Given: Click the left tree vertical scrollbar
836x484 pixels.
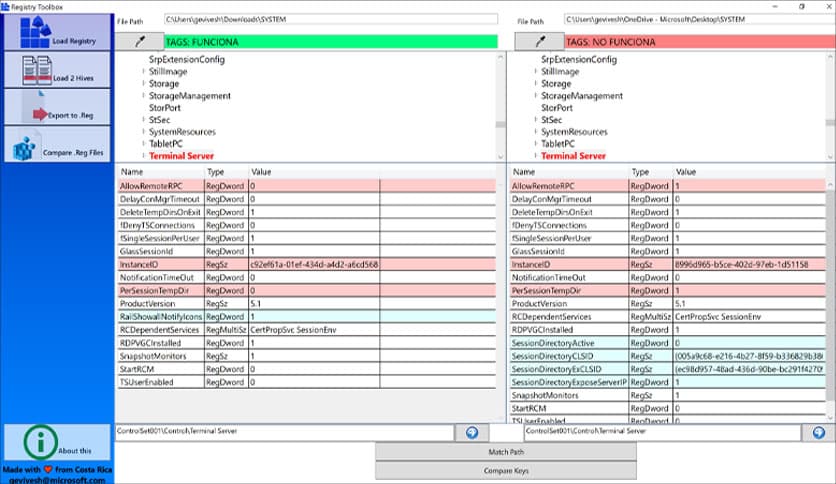Looking at the screenshot, I should (500, 107).
